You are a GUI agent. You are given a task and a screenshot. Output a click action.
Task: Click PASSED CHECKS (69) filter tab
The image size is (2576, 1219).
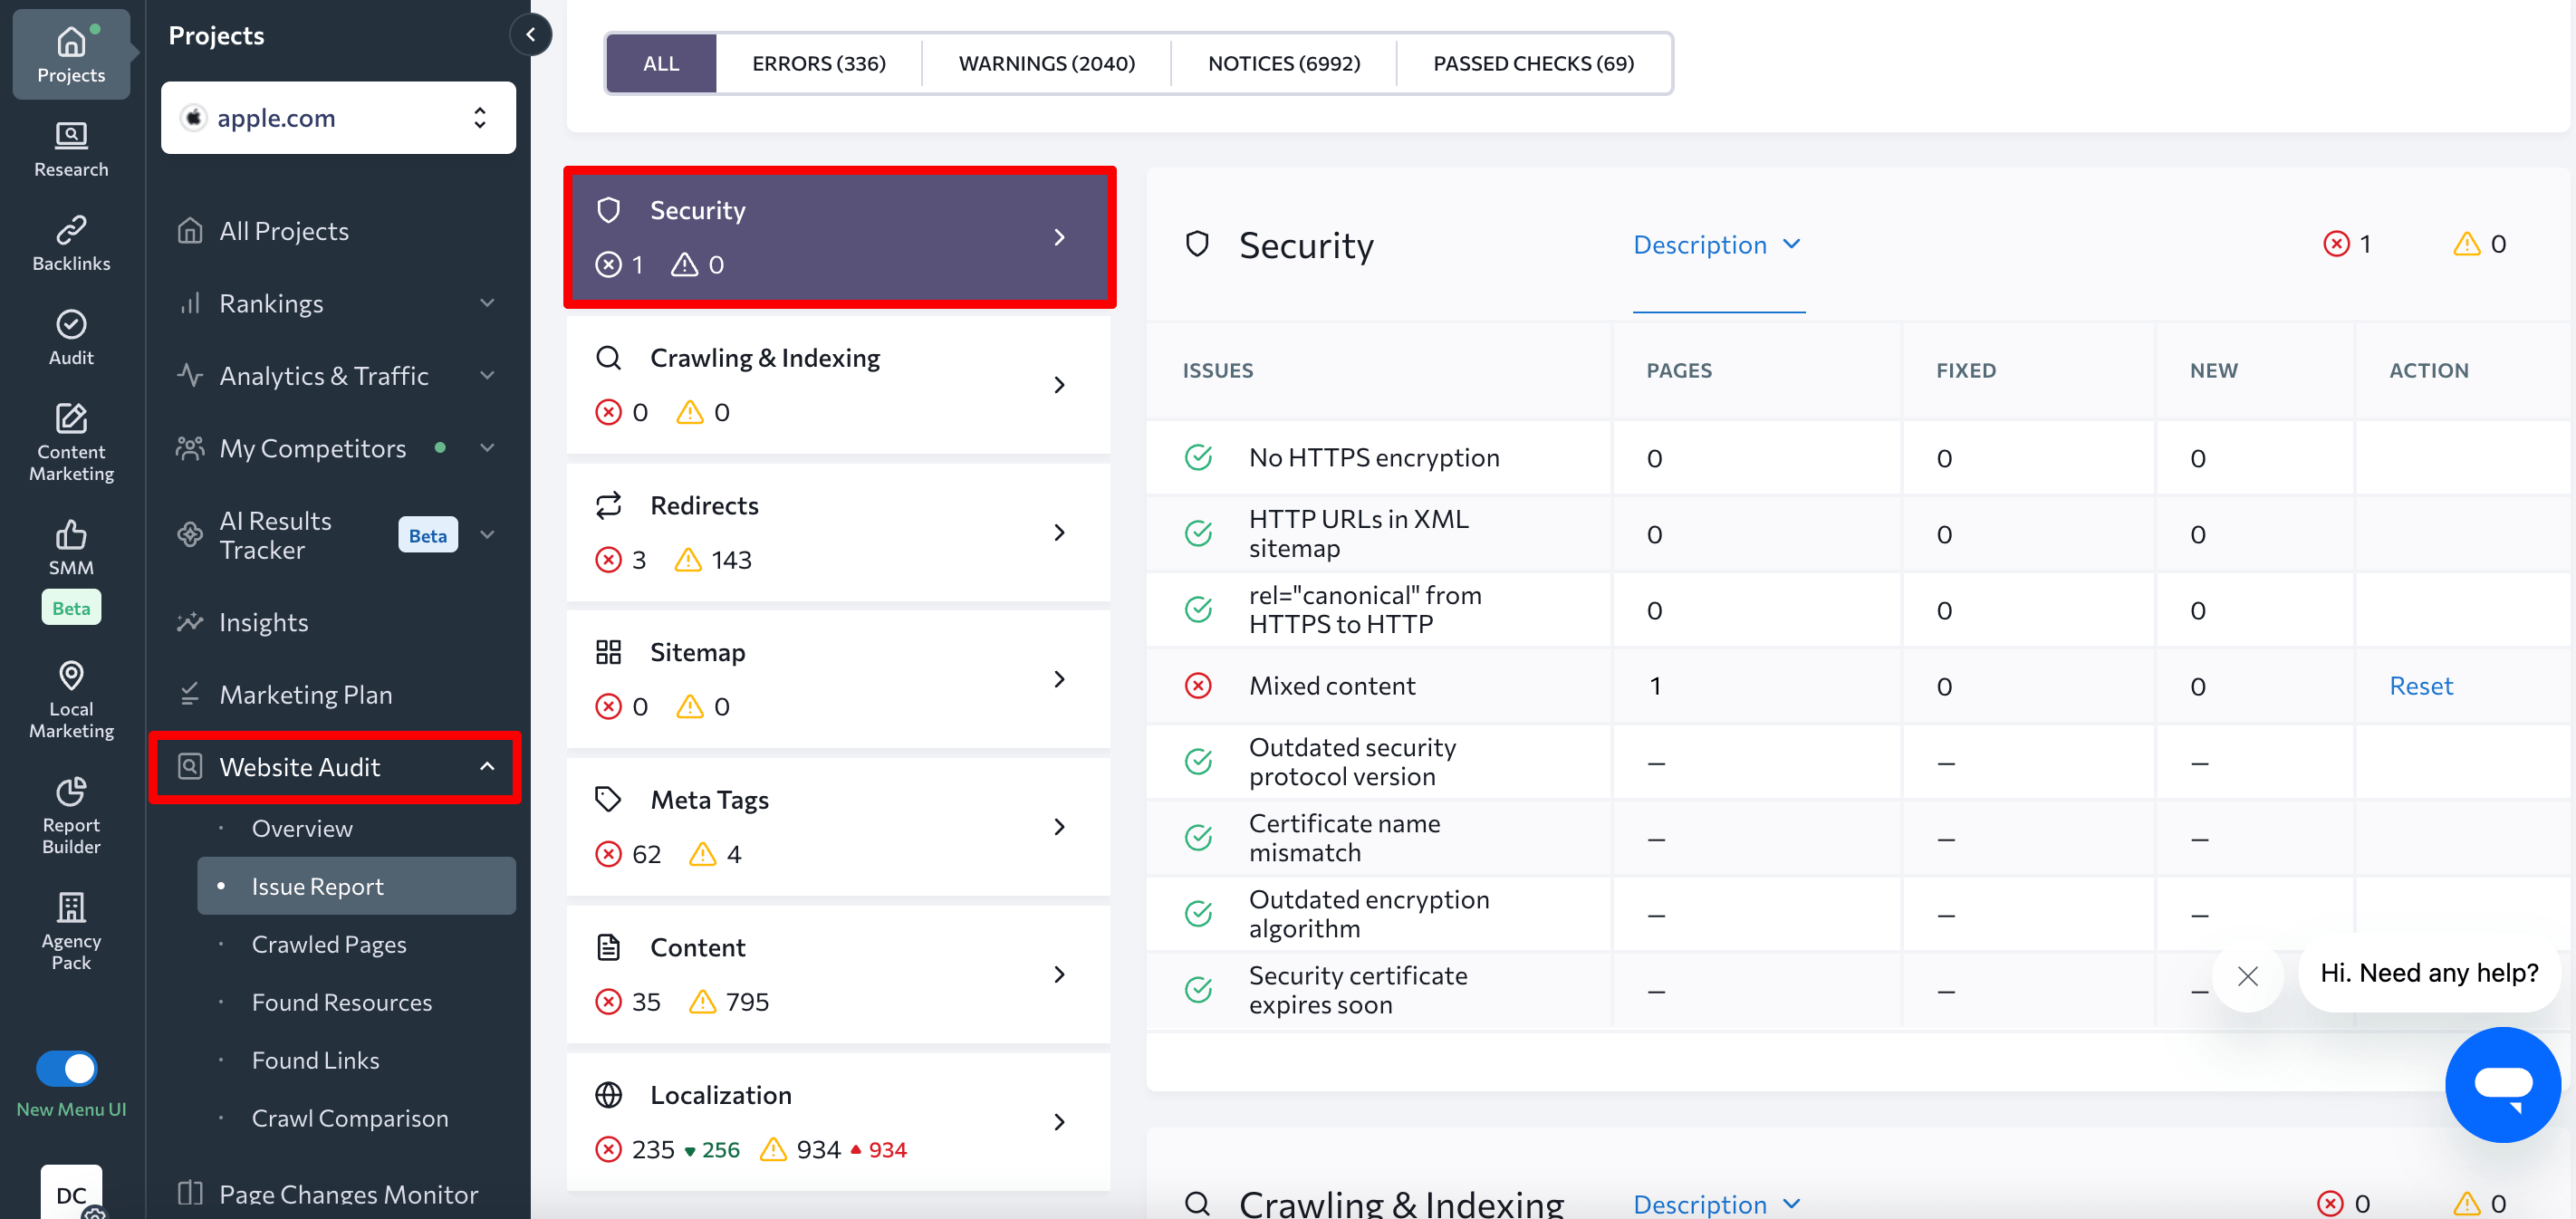[x=1533, y=62]
